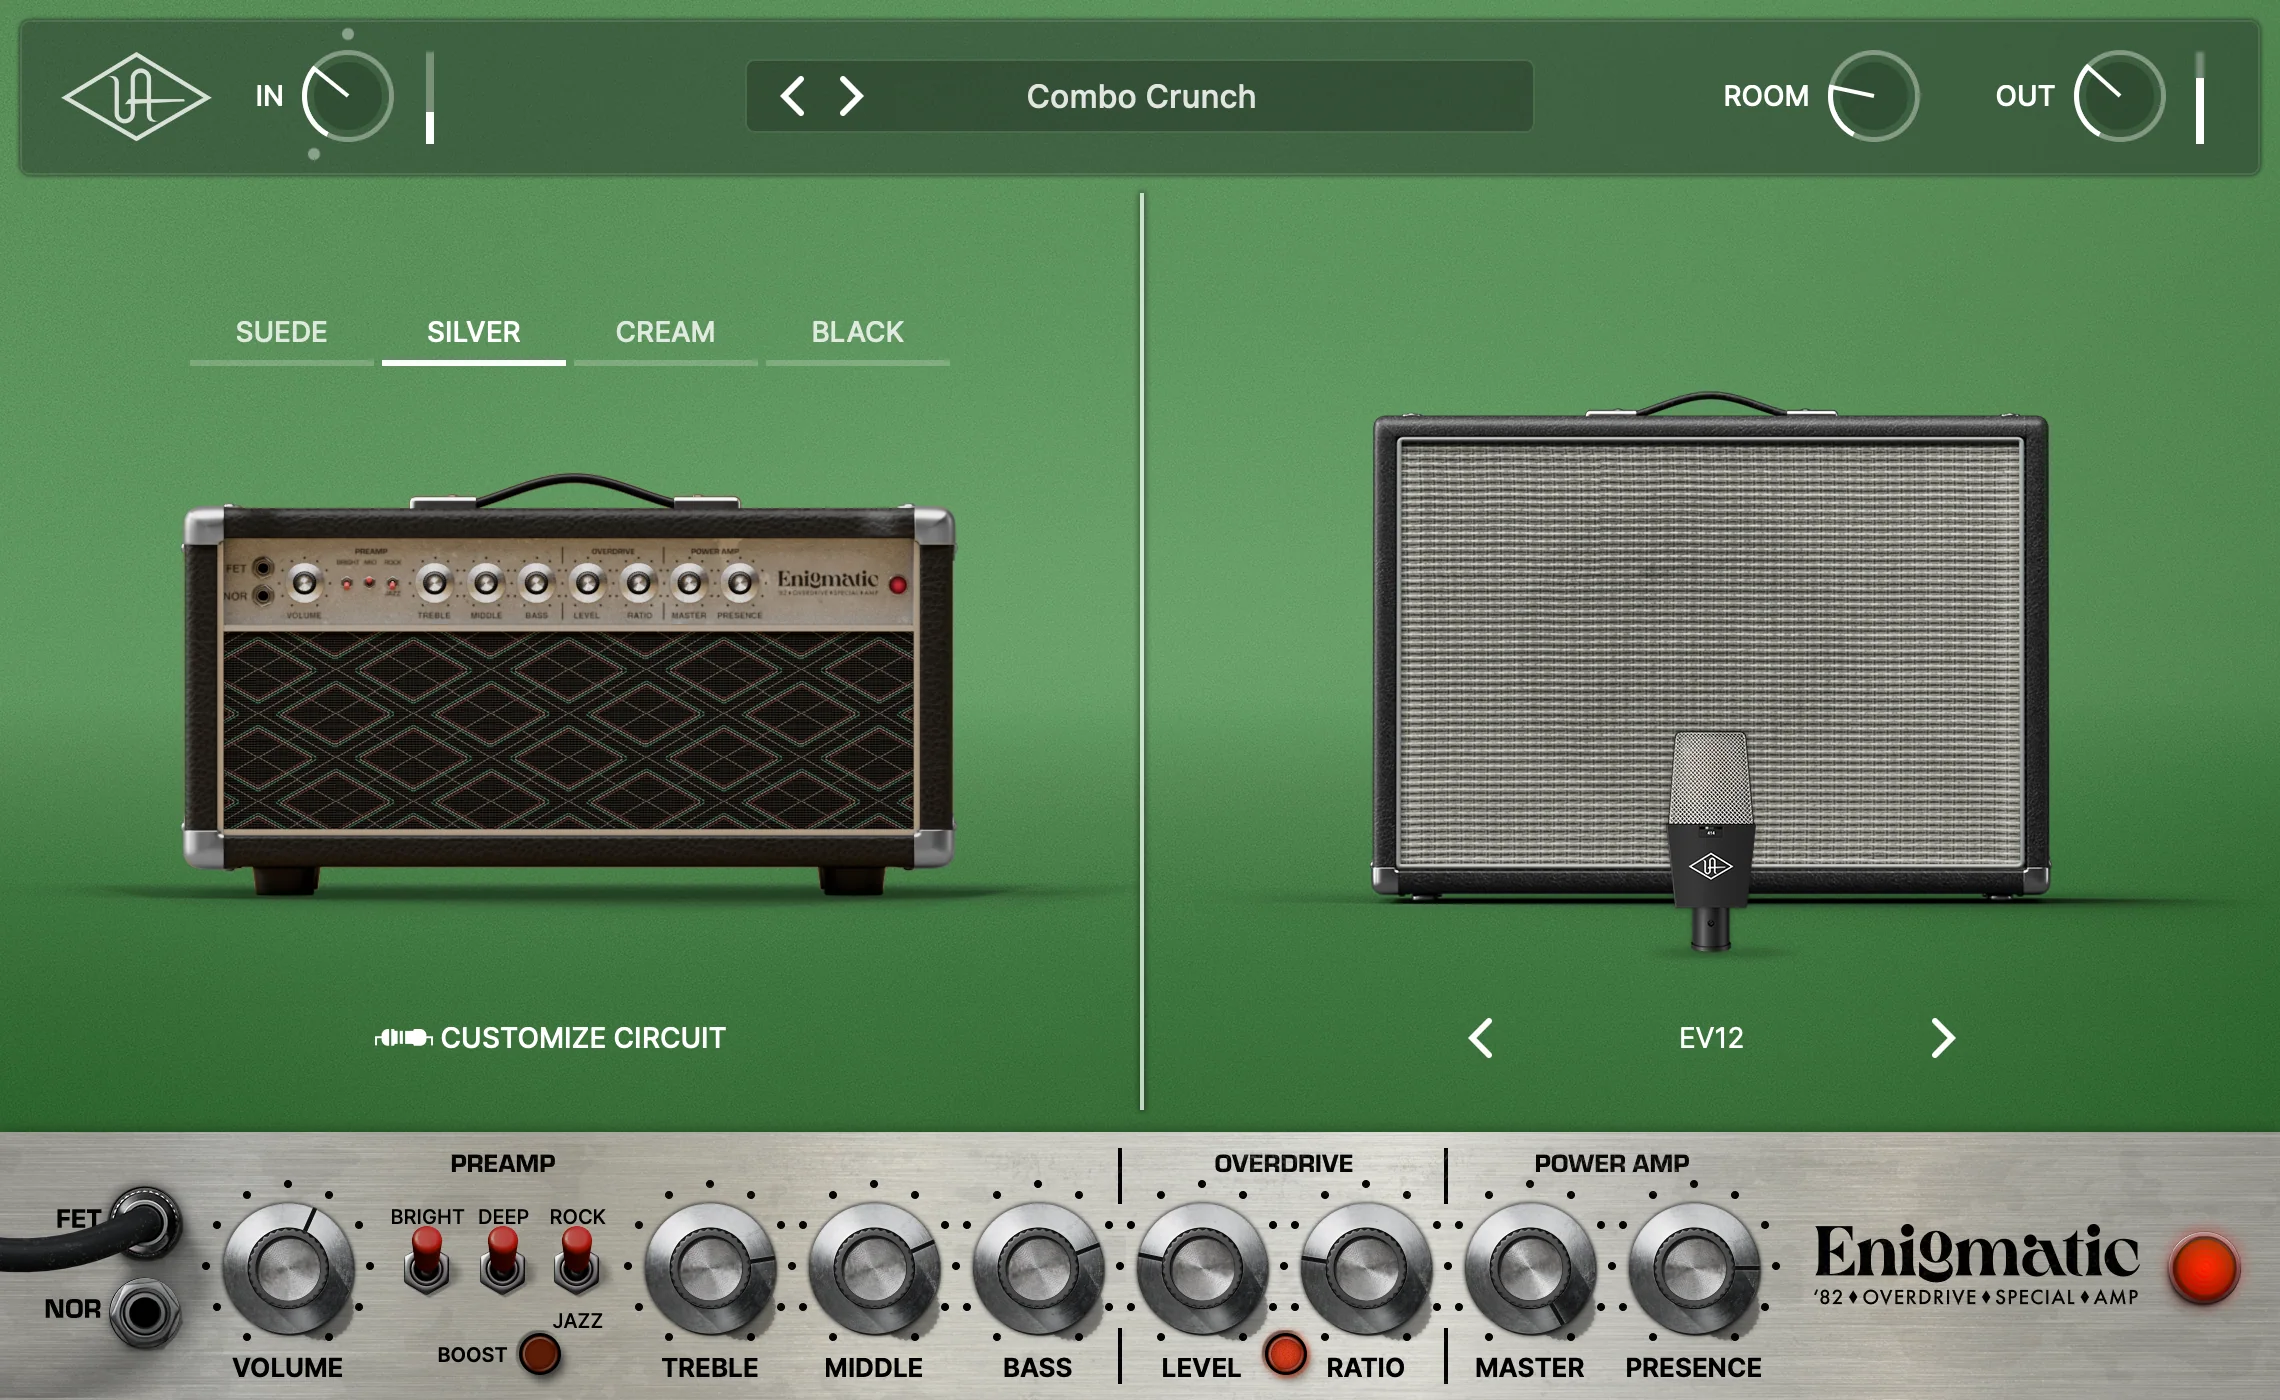
Task: Click the MASTER knob
Action: (x=1530, y=1269)
